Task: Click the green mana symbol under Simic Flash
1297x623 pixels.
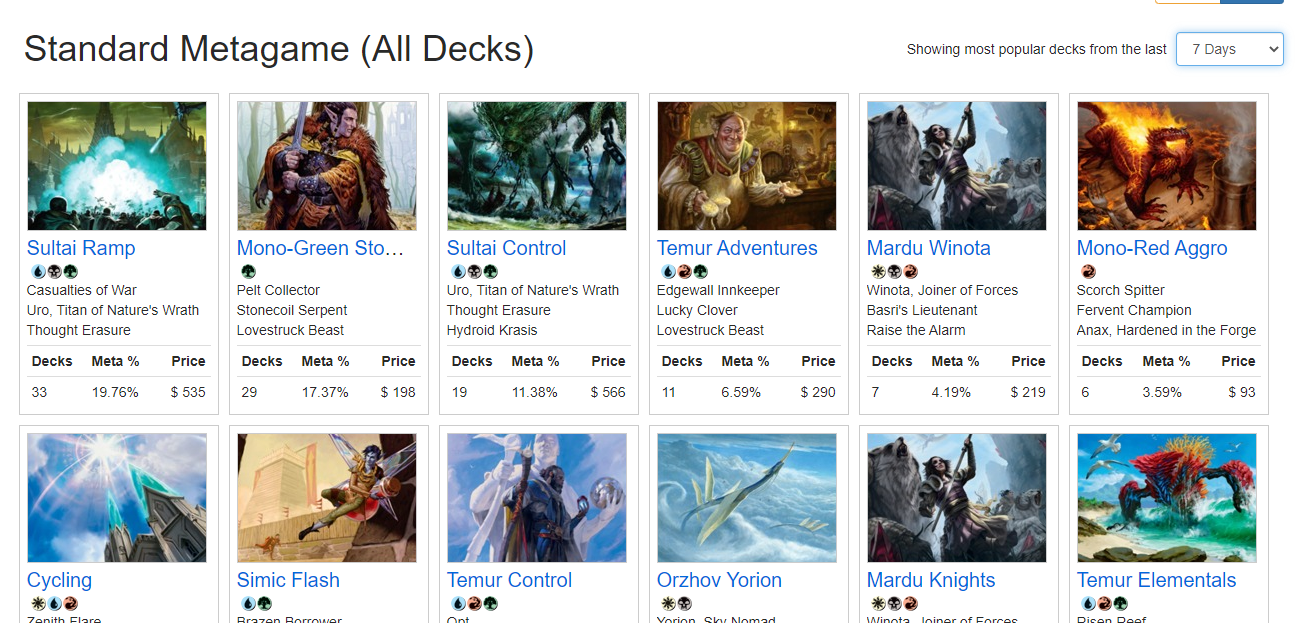Action: pos(264,603)
